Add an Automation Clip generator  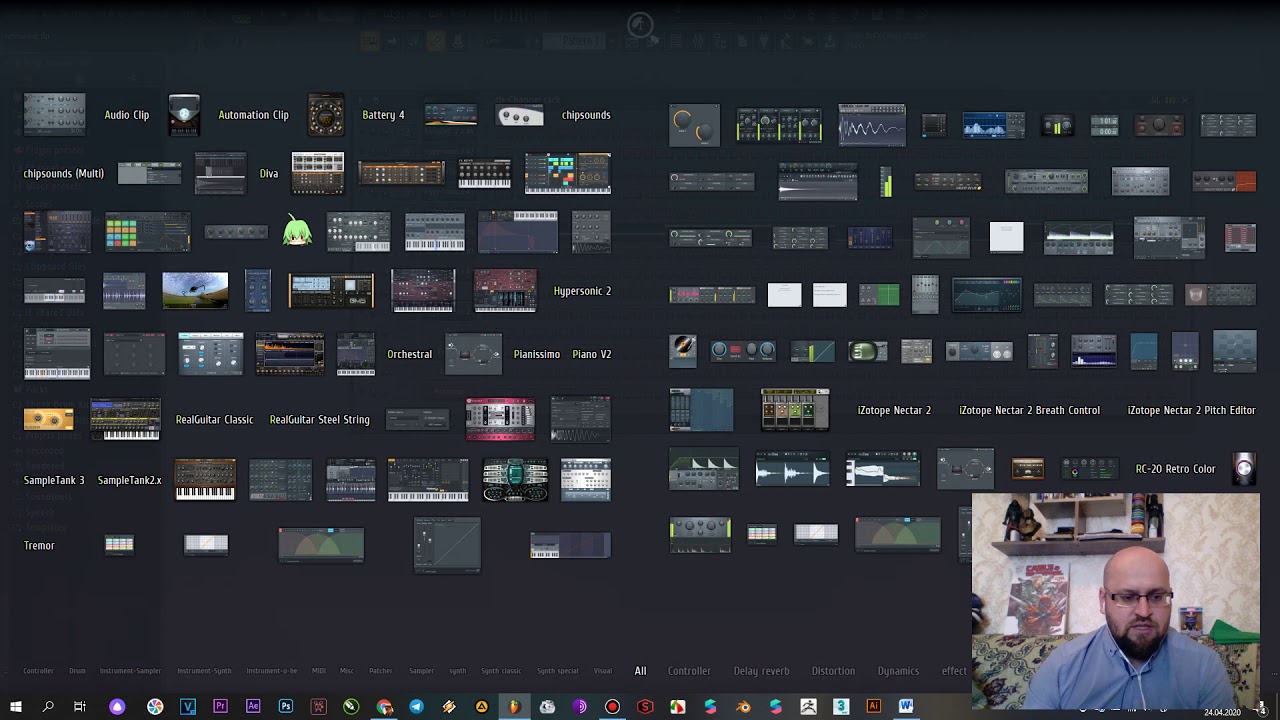(253, 115)
